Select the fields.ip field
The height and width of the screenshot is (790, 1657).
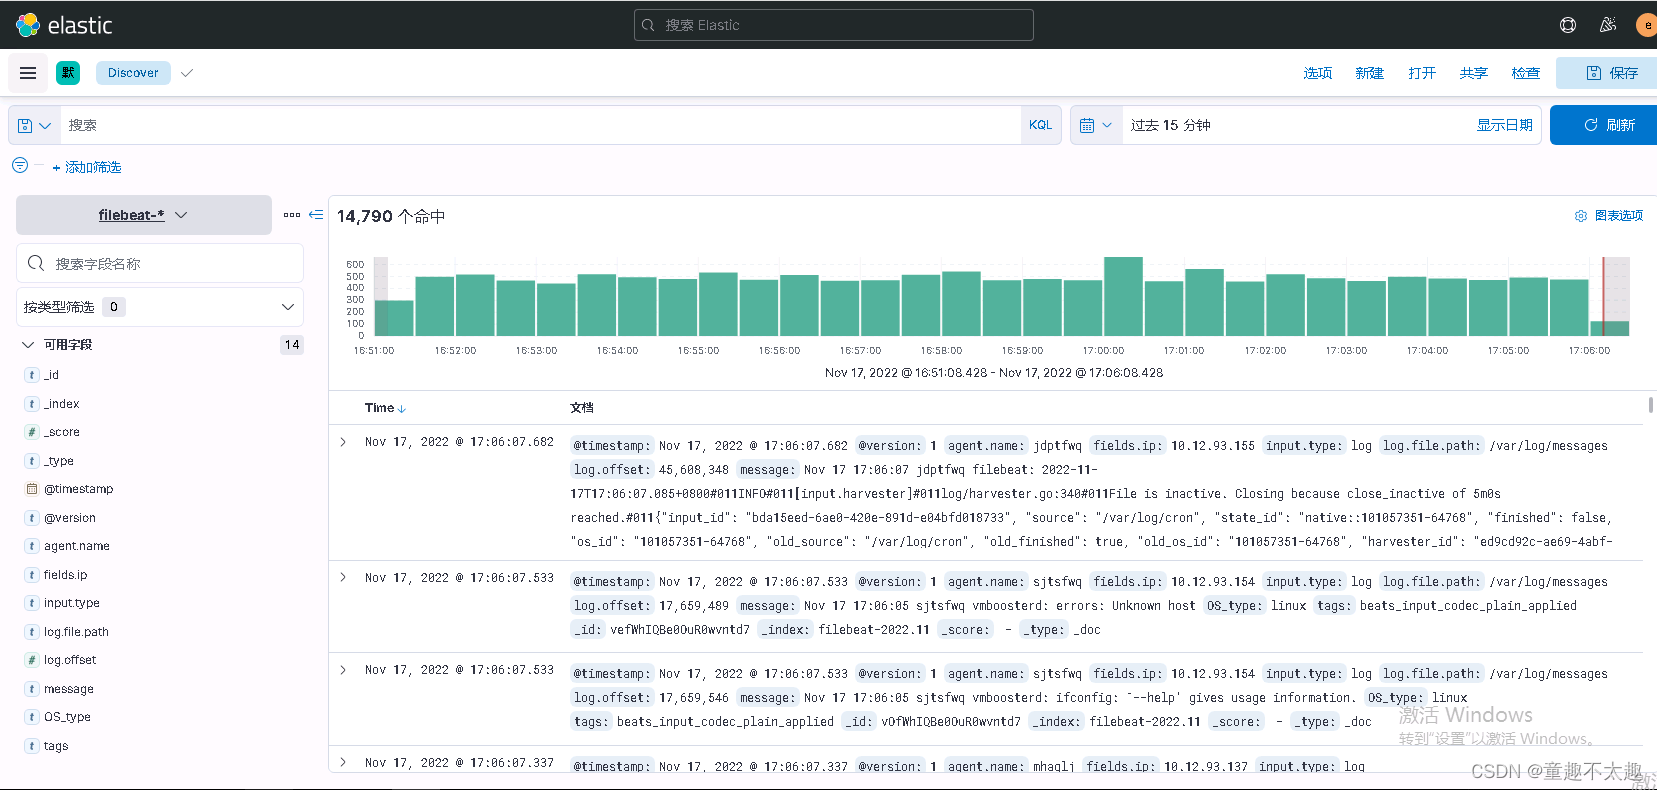point(65,575)
